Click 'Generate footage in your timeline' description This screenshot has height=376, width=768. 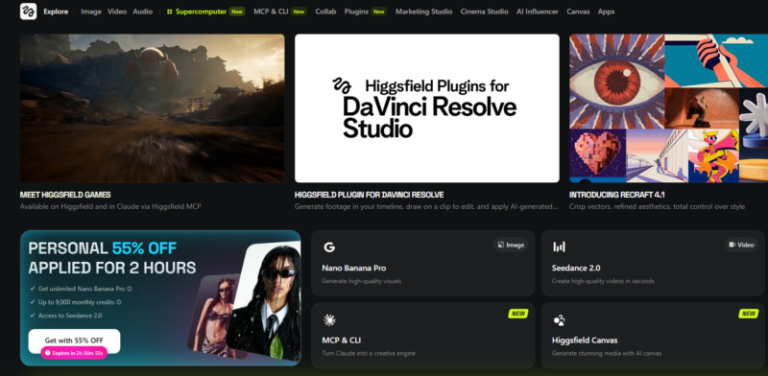[426, 207]
